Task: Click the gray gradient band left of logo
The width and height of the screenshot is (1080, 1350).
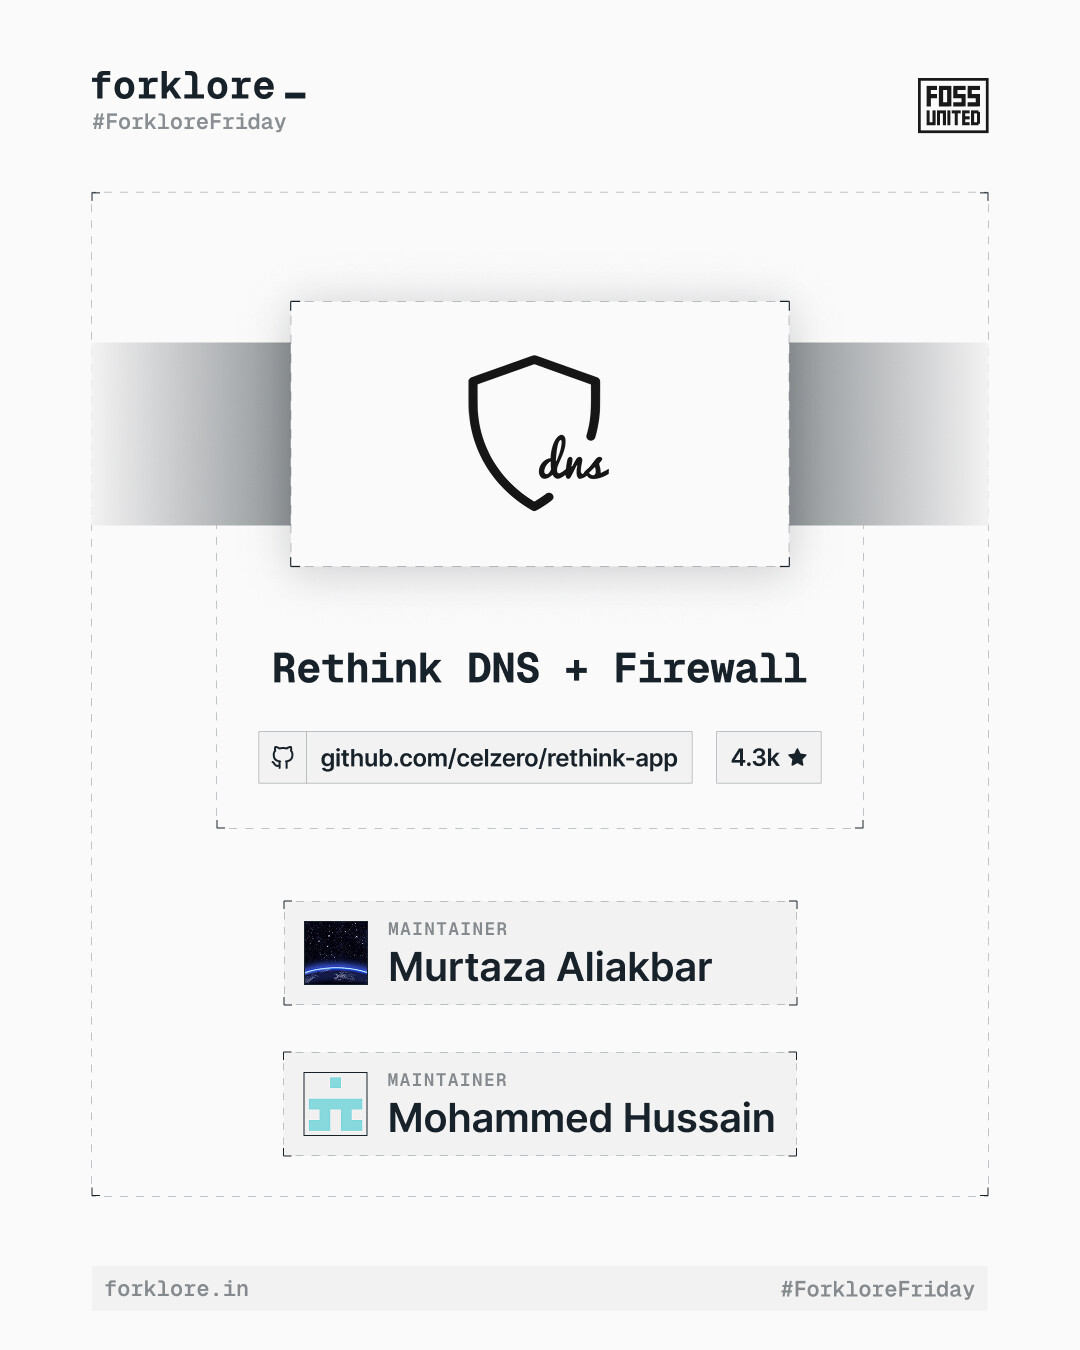Action: (x=191, y=434)
